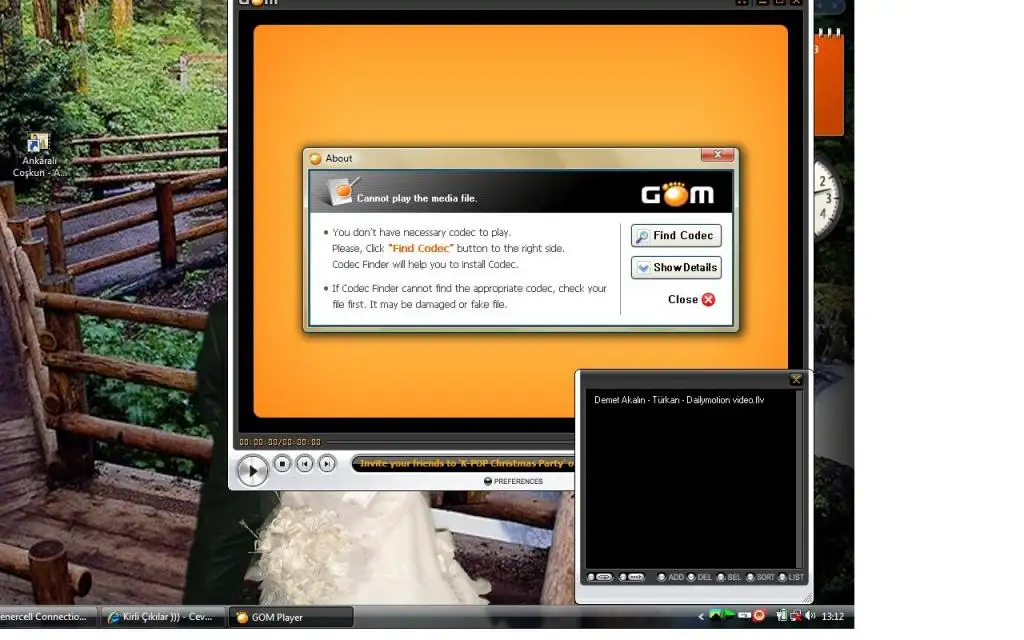Skip to the previous track

click(304, 464)
